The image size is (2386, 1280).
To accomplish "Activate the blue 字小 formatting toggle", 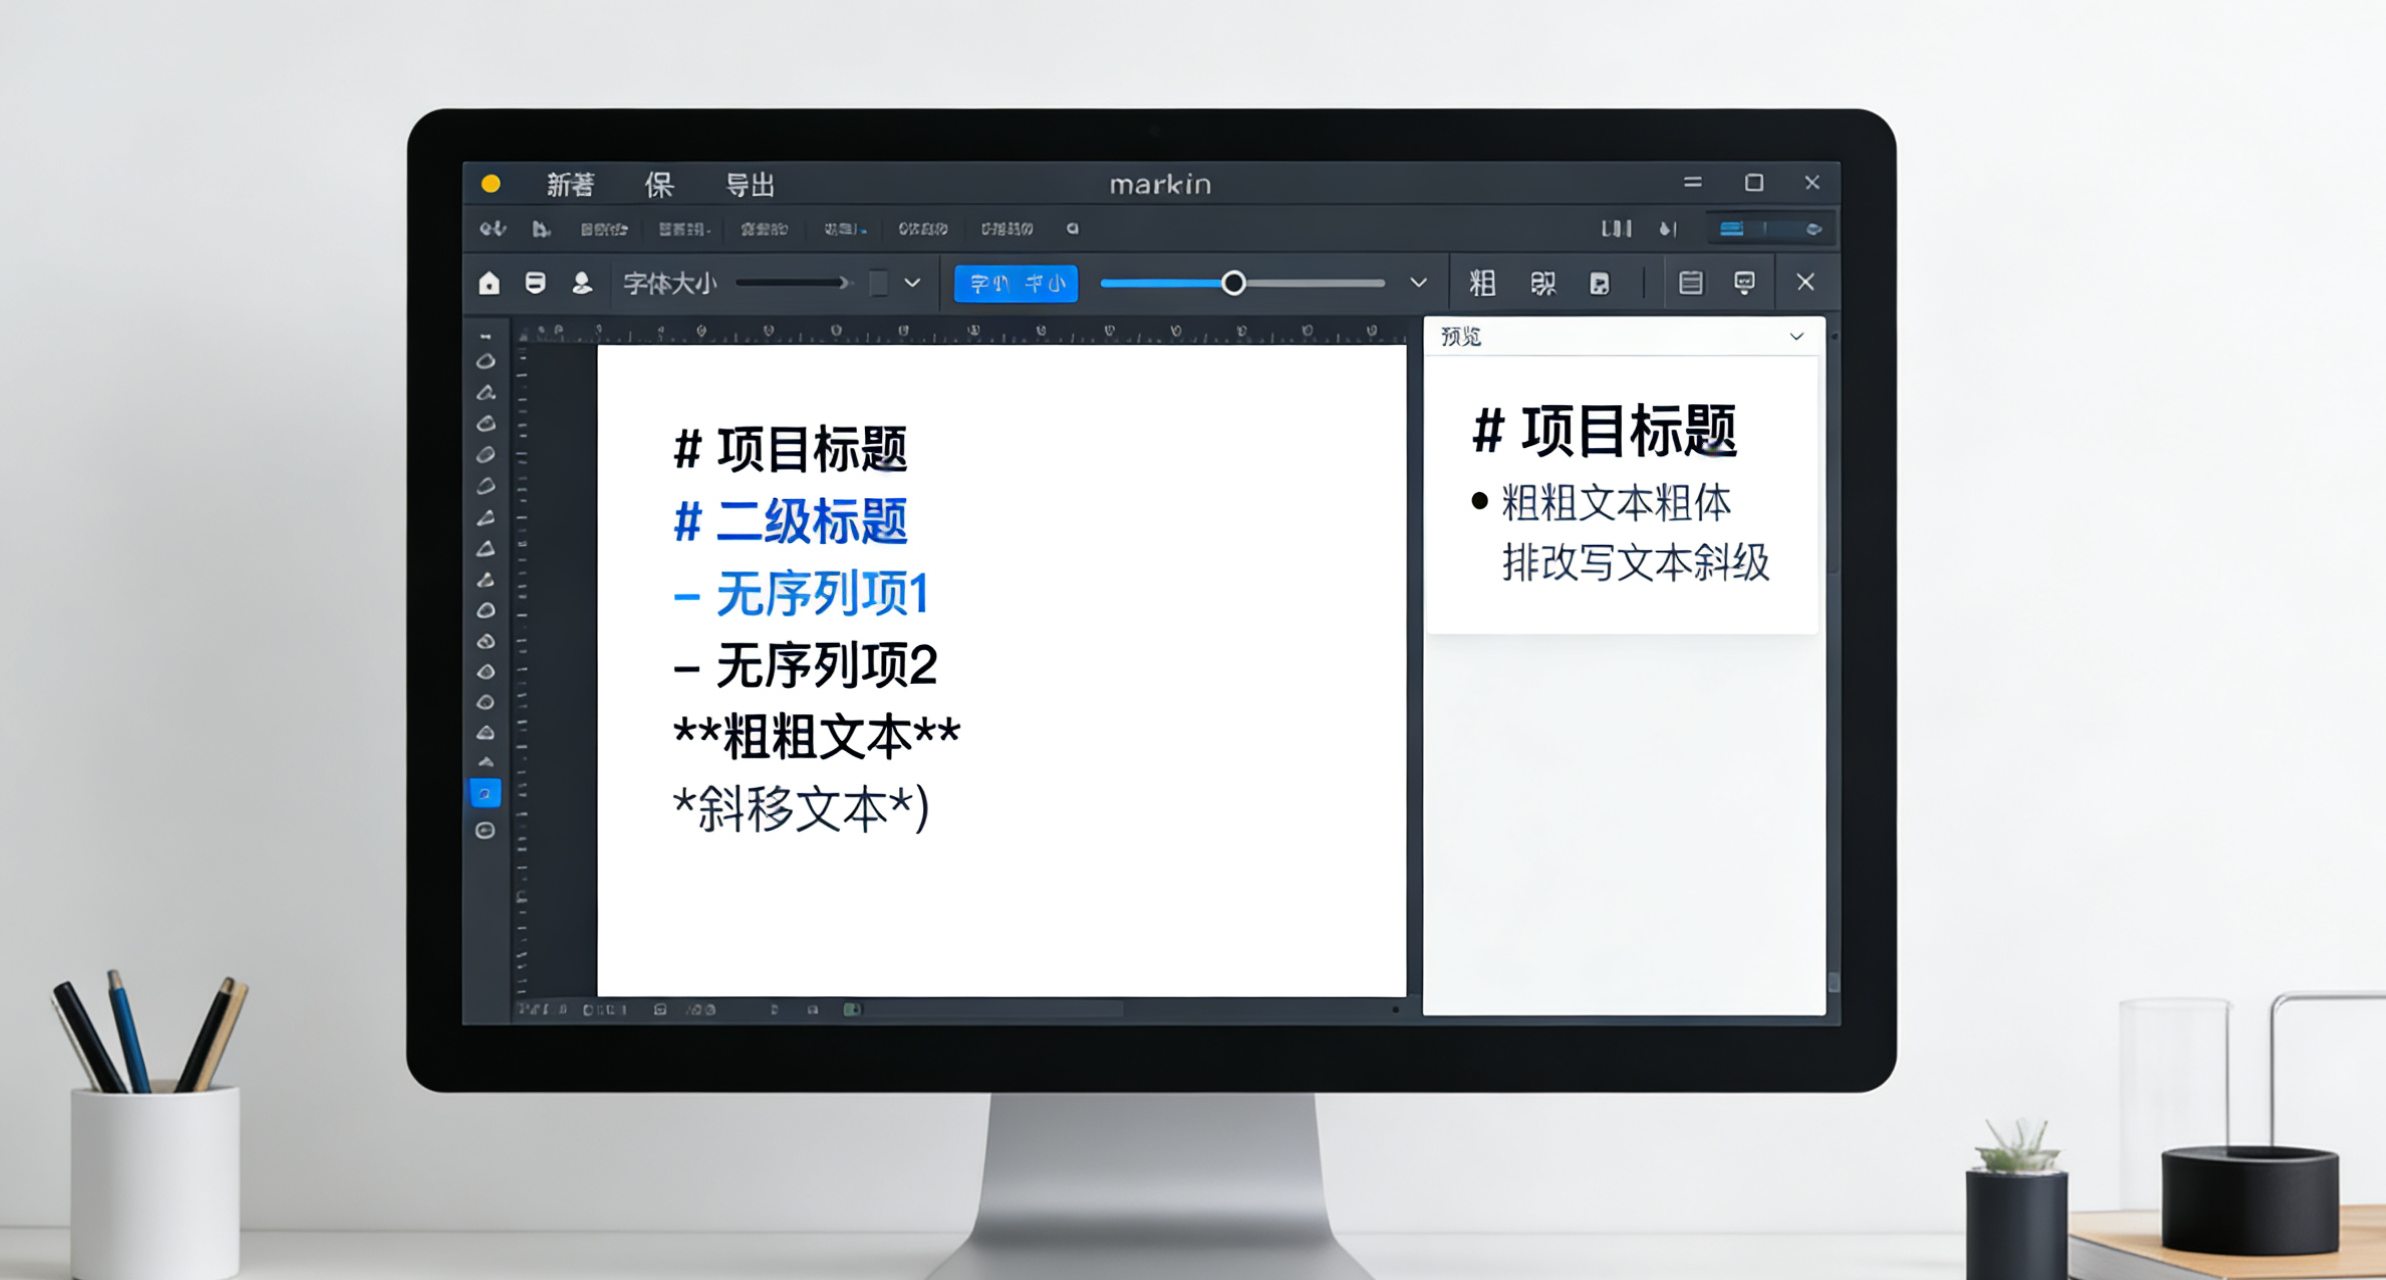I will [x=1015, y=283].
